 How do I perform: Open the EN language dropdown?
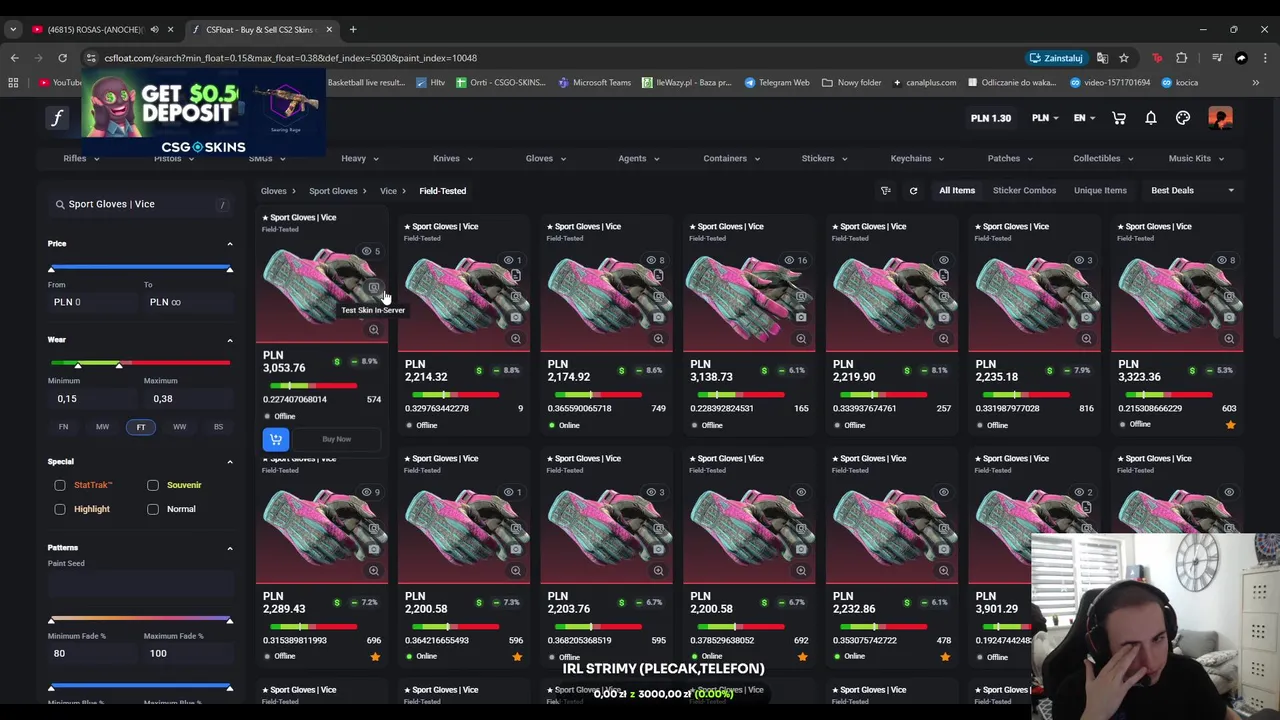[x=1084, y=118]
